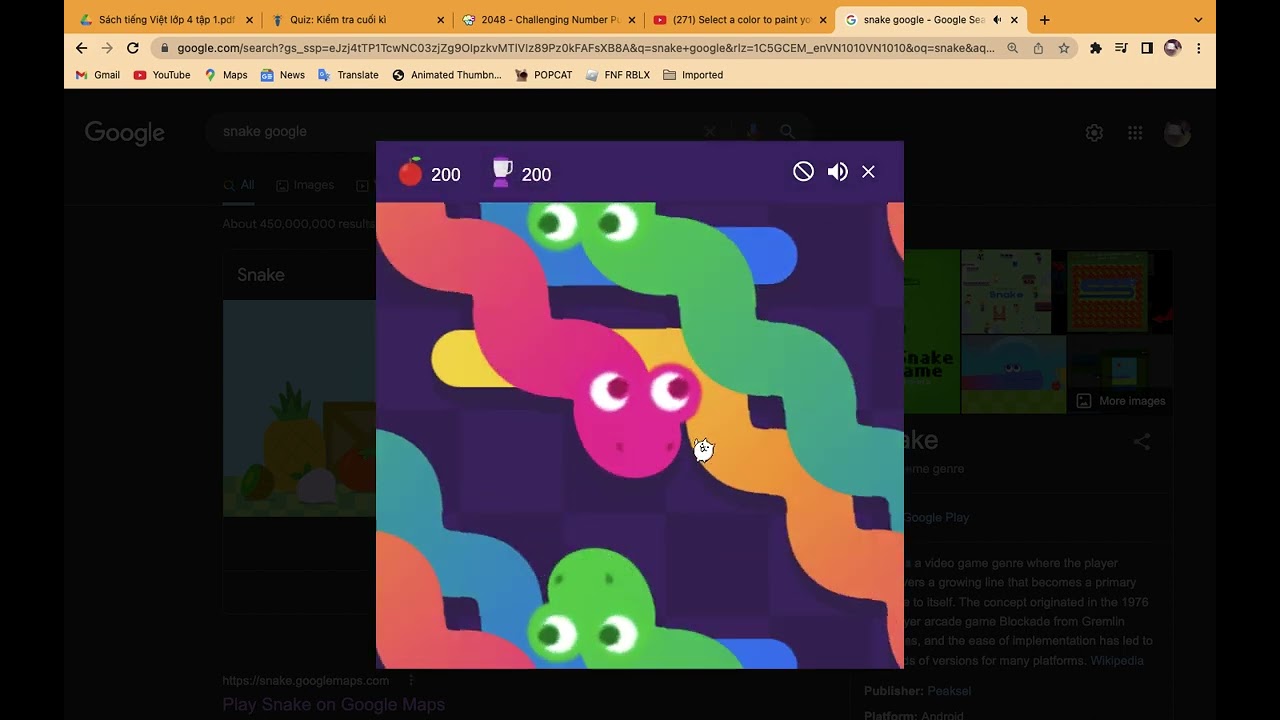Mute the snake game sound

coord(838,172)
